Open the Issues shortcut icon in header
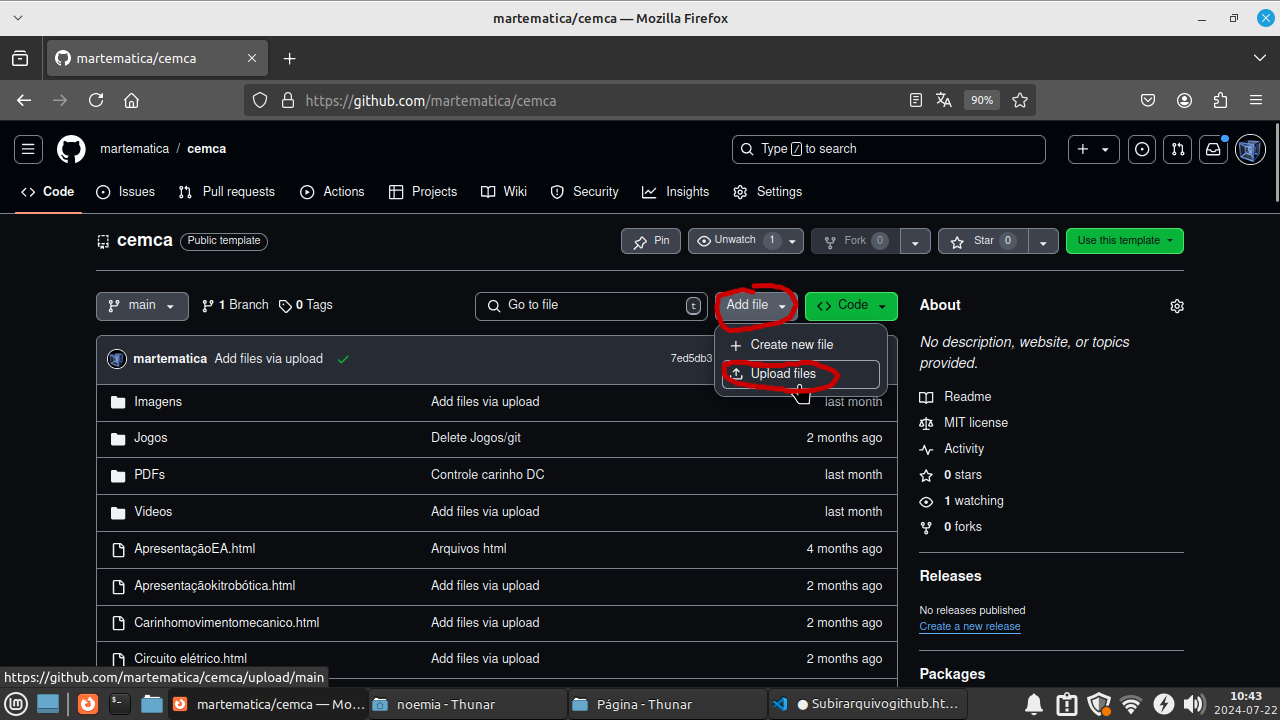The height and width of the screenshot is (720, 1280). (1142, 150)
